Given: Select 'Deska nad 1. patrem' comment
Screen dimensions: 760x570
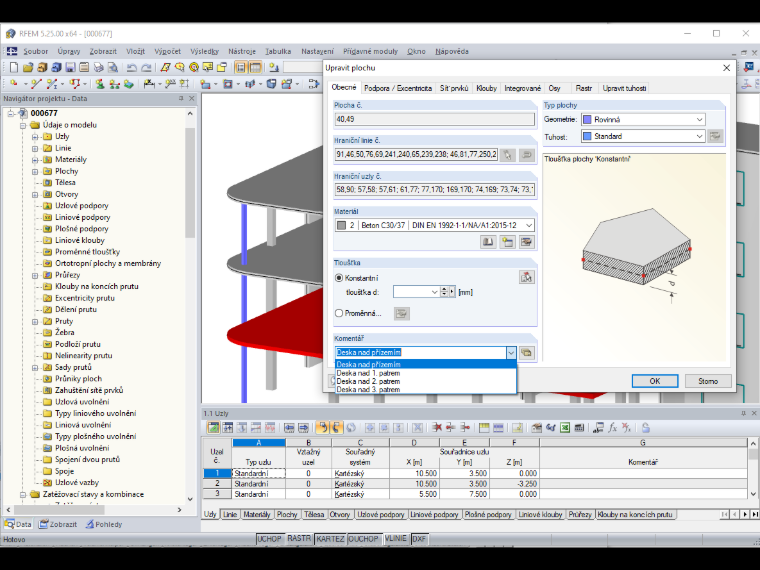Looking at the screenshot, I should (x=426, y=373).
